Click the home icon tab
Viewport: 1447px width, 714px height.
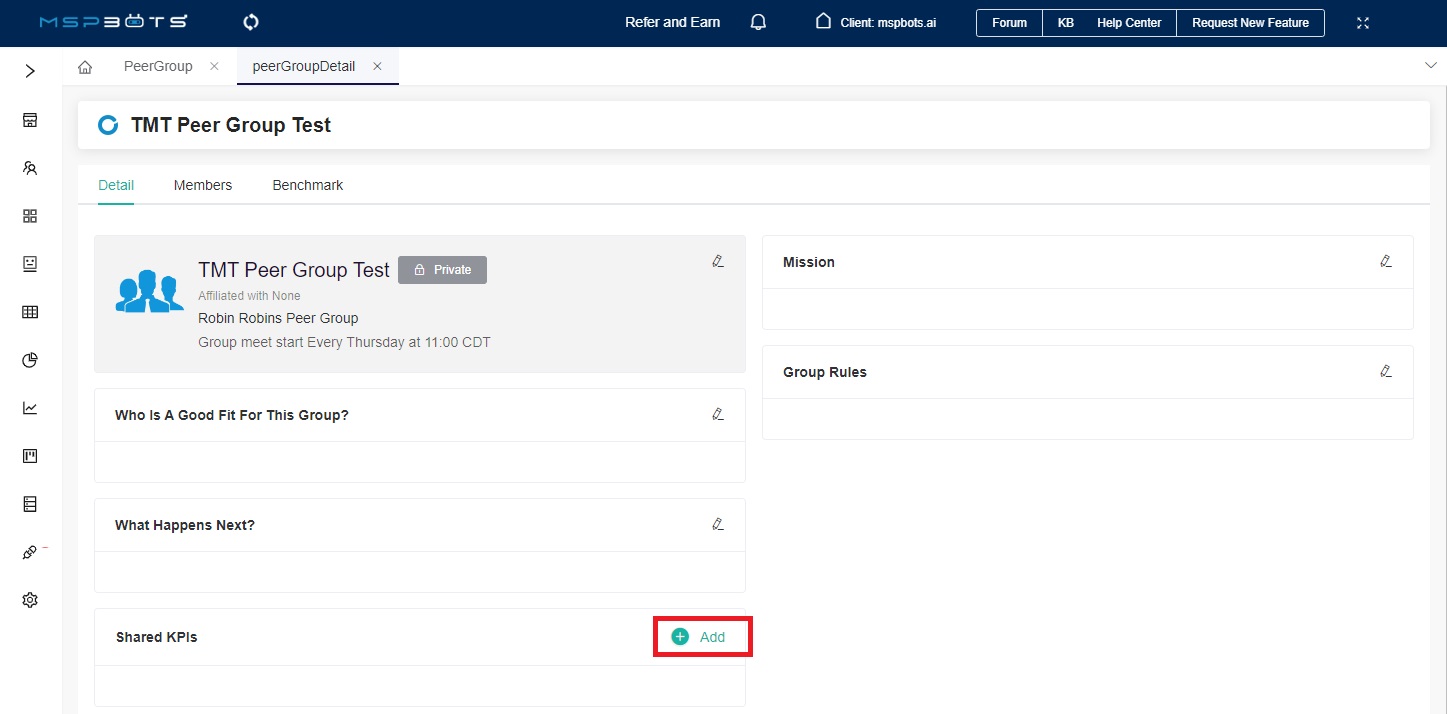pos(85,67)
